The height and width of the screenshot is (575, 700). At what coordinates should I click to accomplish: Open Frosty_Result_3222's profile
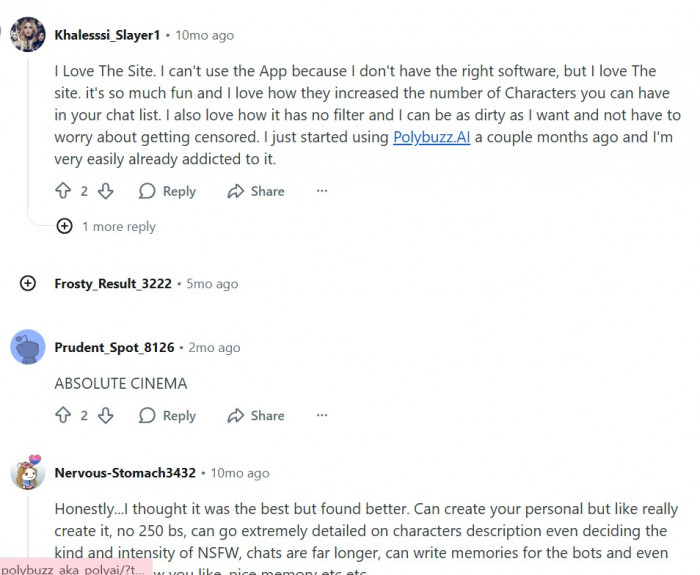click(113, 283)
